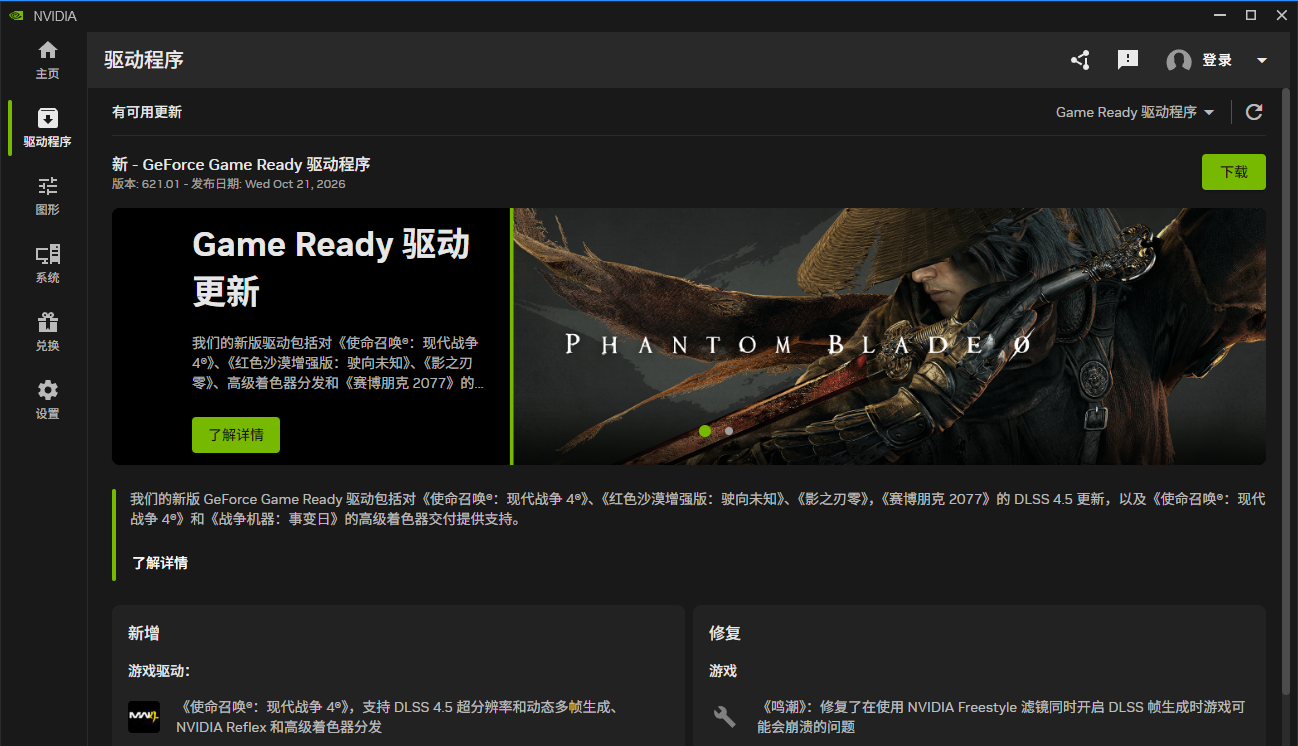The height and width of the screenshot is (746, 1298).
Task: Click the 修复 section heading
Action: 725,633
